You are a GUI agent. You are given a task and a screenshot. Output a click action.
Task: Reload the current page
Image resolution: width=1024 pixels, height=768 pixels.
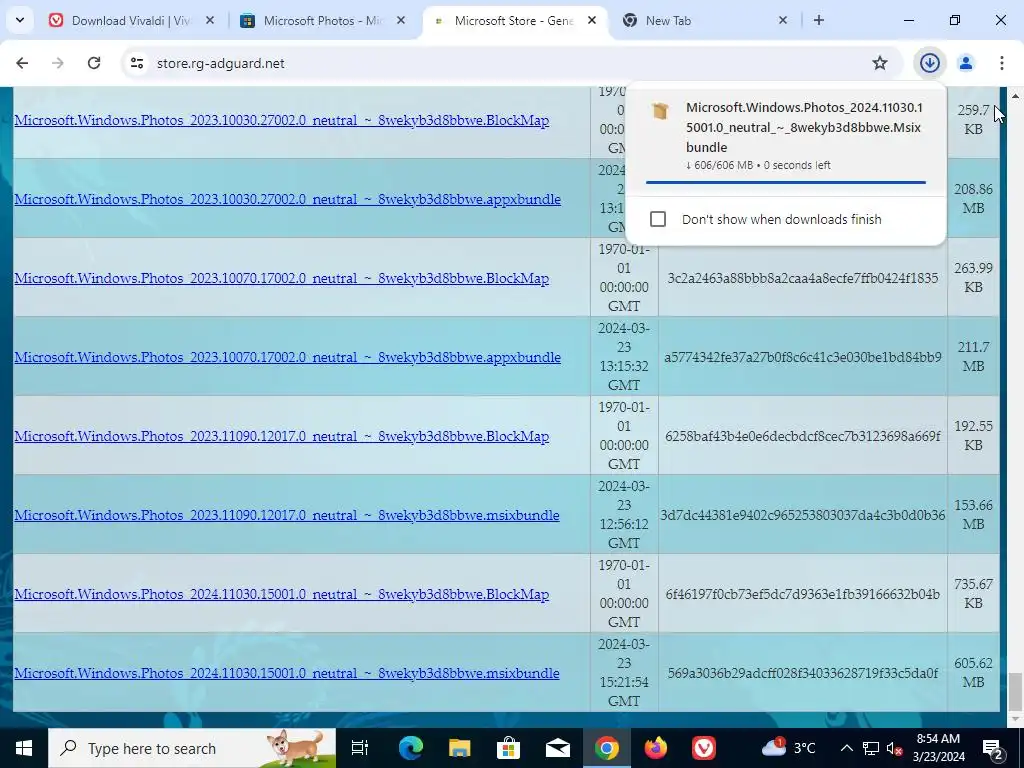94,63
